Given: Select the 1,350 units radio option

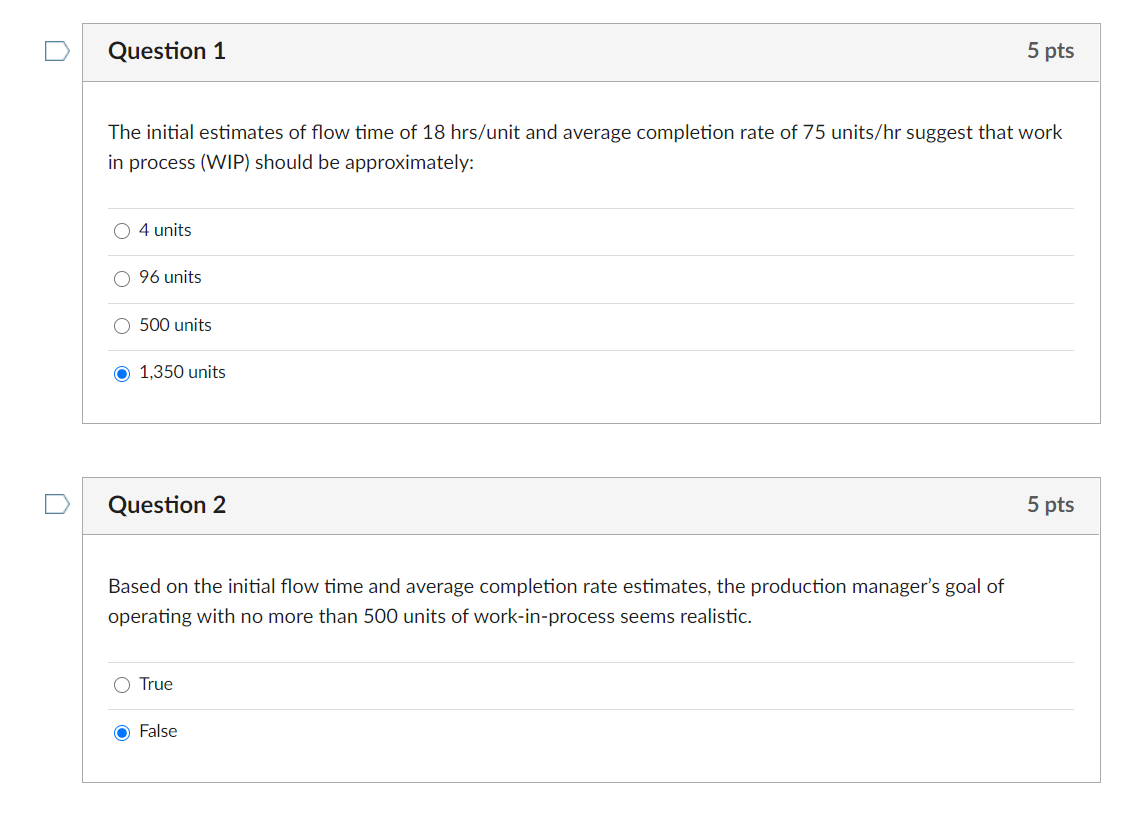Looking at the screenshot, I should click(122, 373).
